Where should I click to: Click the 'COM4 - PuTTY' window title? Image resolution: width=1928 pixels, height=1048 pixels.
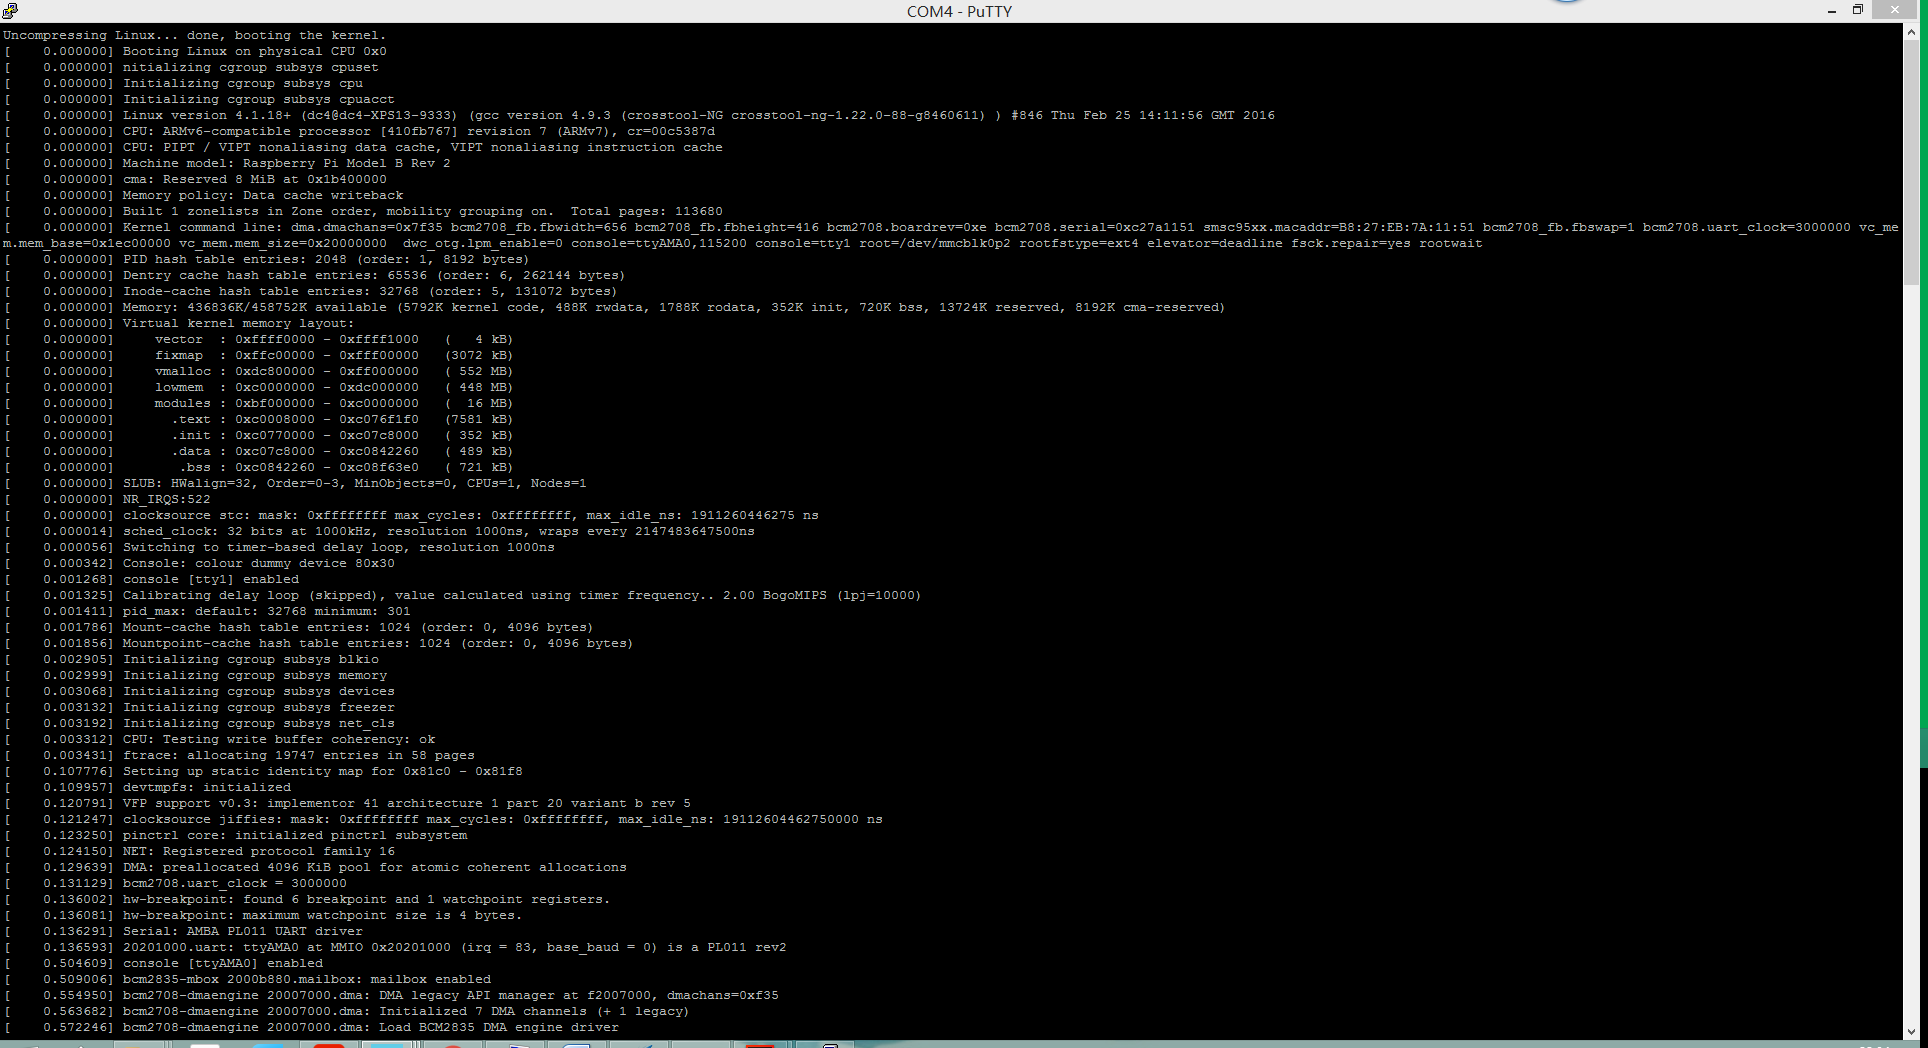point(959,11)
